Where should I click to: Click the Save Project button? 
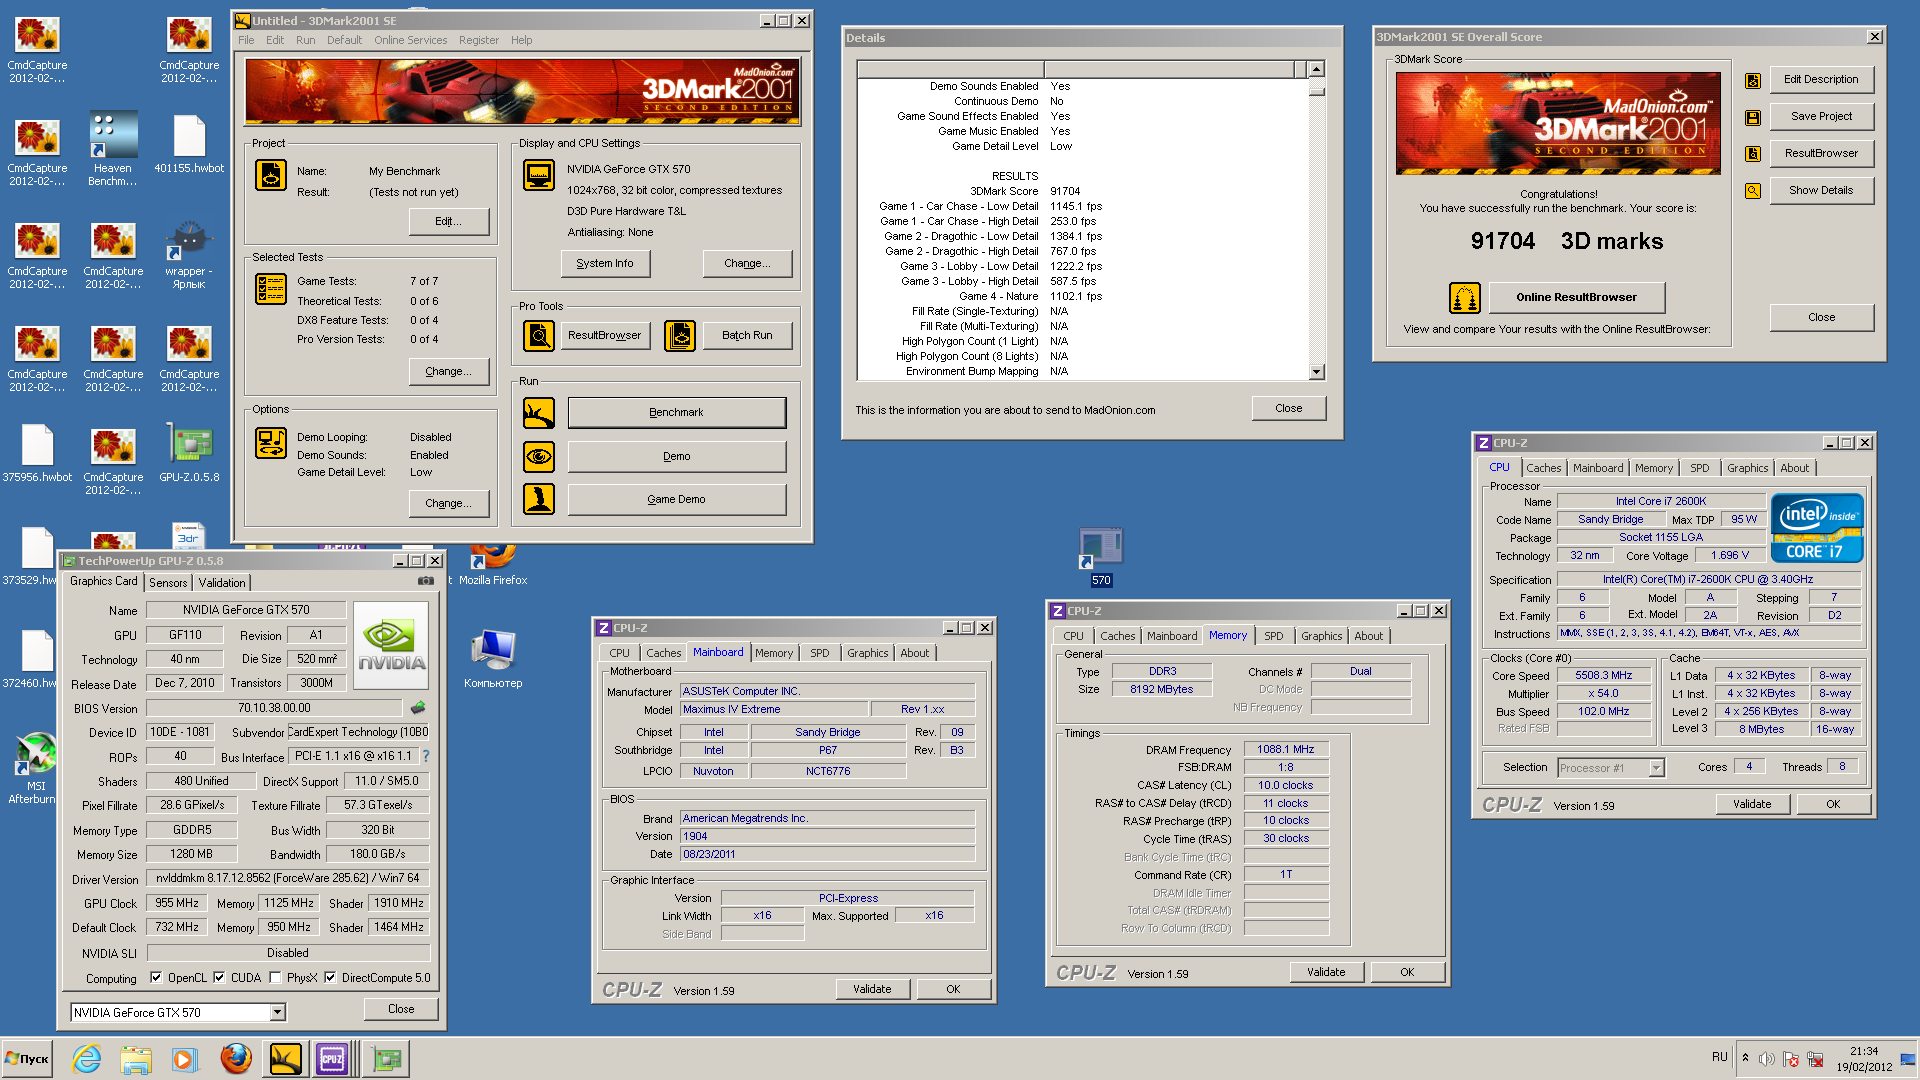(1821, 116)
